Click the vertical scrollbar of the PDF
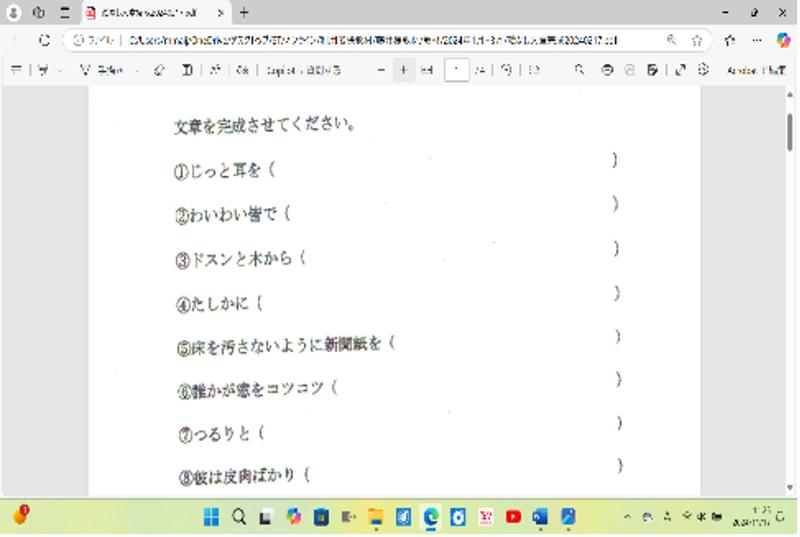This screenshot has width=800, height=537. coord(791,130)
